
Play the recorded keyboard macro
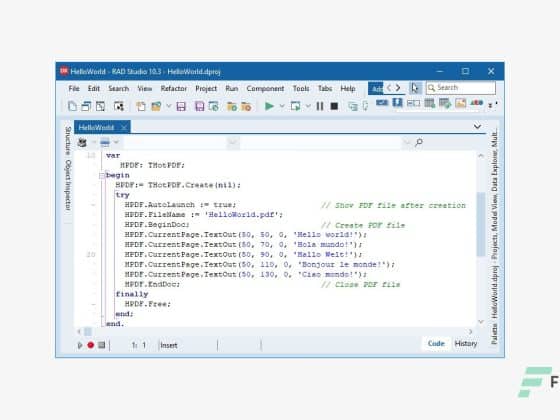(80, 345)
